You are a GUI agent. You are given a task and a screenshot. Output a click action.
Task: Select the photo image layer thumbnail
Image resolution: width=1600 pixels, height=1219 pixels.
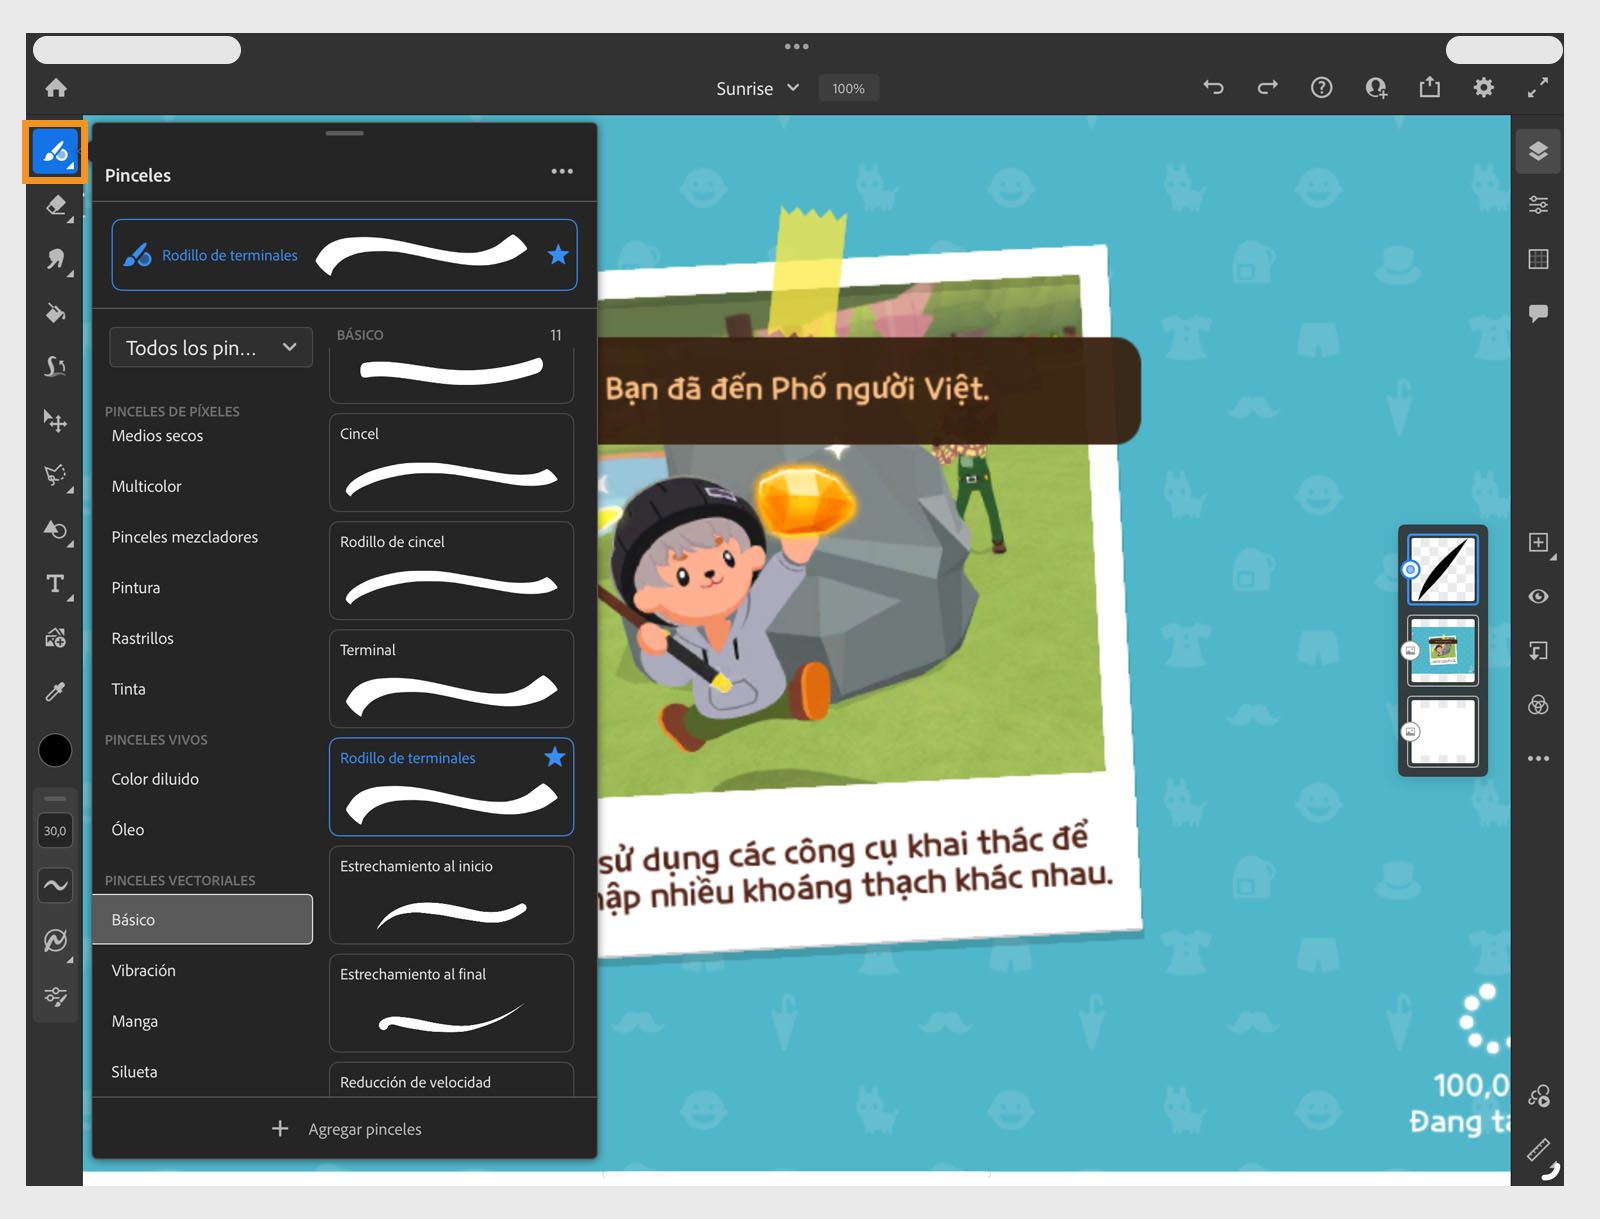tap(1442, 650)
